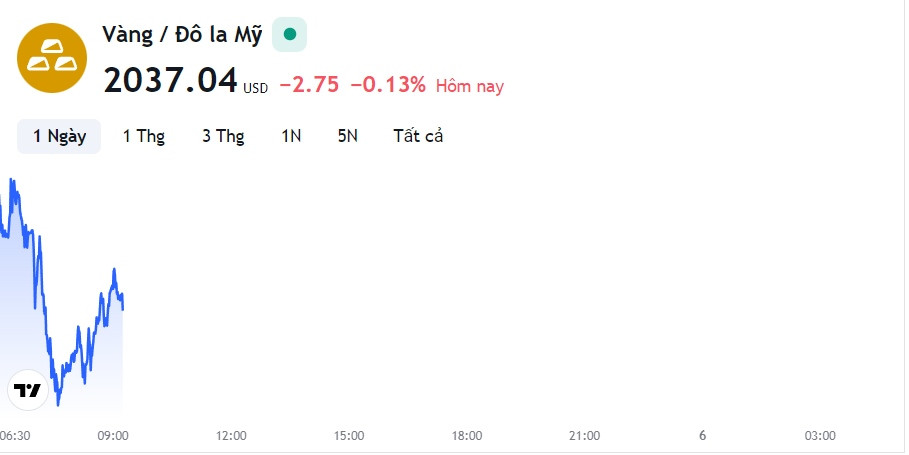Screen dimensions: 909x455
Task: Open the TradingView logo badge
Action: pyautogui.click(x=27, y=390)
